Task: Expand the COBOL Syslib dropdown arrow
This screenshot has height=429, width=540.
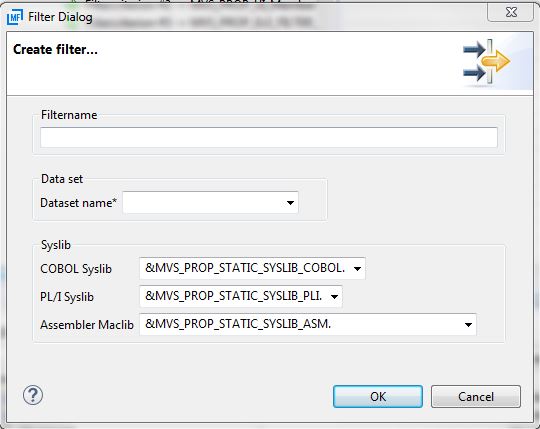Action: tap(357, 269)
